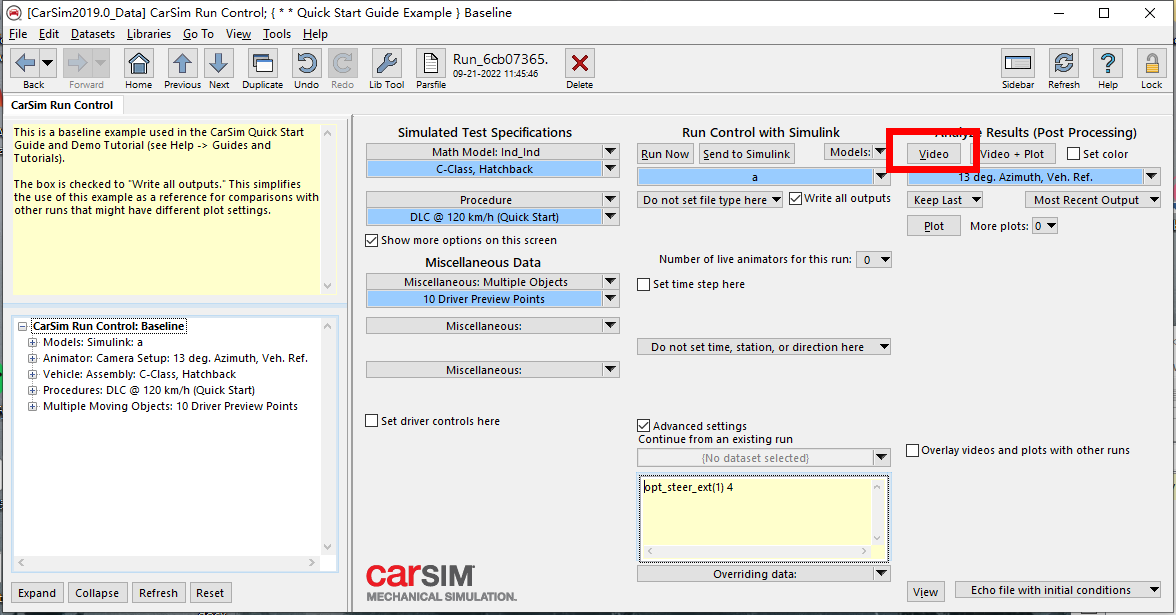Expand Vehicle: Assembly: C-Class, Hatchback node
The height and width of the screenshot is (615, 1176).
[x=32, y=374]
